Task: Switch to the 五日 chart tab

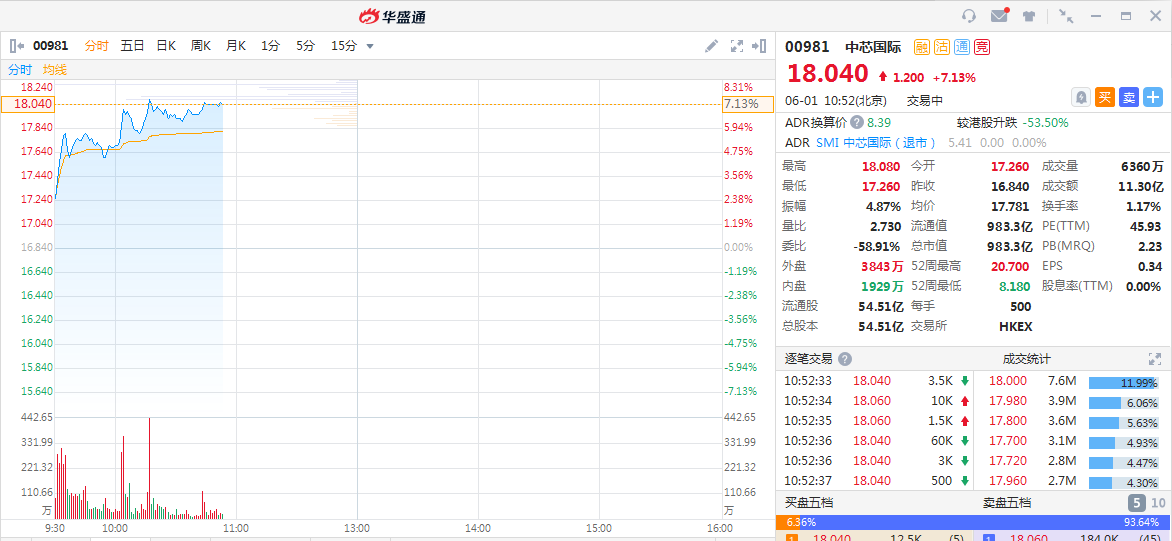Action: (x=132, y=46)
